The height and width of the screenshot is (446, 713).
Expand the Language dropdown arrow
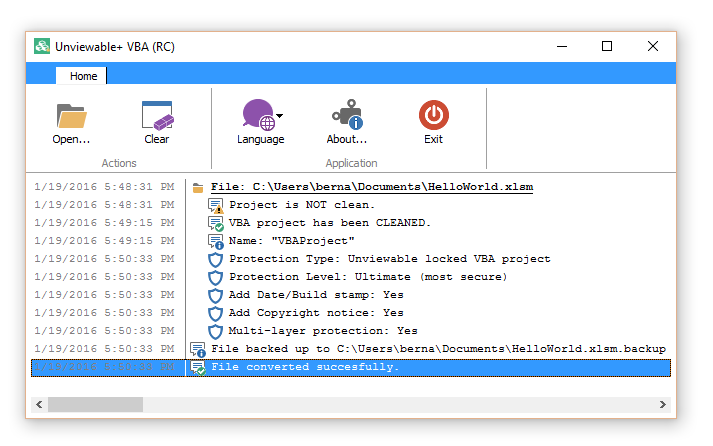point(280,115)
